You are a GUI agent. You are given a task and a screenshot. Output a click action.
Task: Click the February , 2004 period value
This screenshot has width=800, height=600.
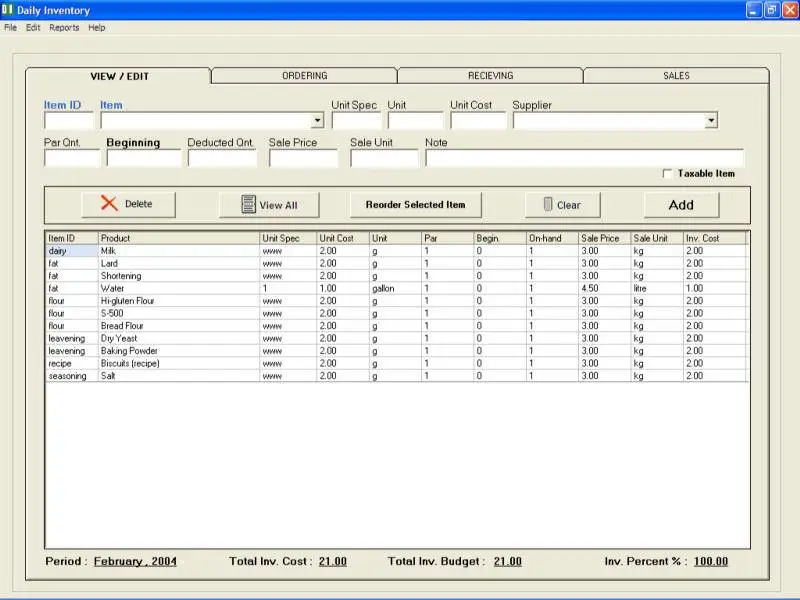pos(135,561)
